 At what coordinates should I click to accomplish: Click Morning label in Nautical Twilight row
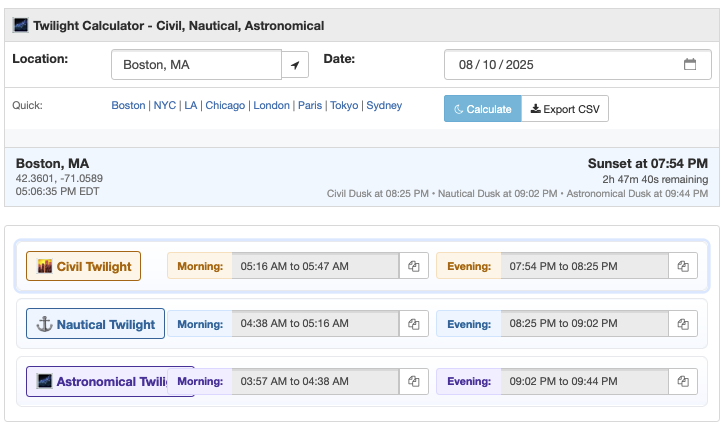tap(200, 324)
